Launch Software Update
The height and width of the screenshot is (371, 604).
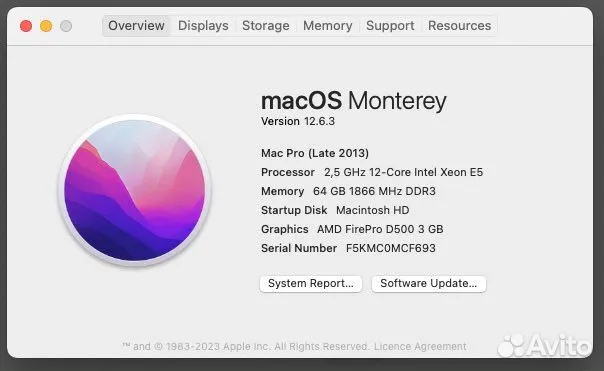[428, 284]
